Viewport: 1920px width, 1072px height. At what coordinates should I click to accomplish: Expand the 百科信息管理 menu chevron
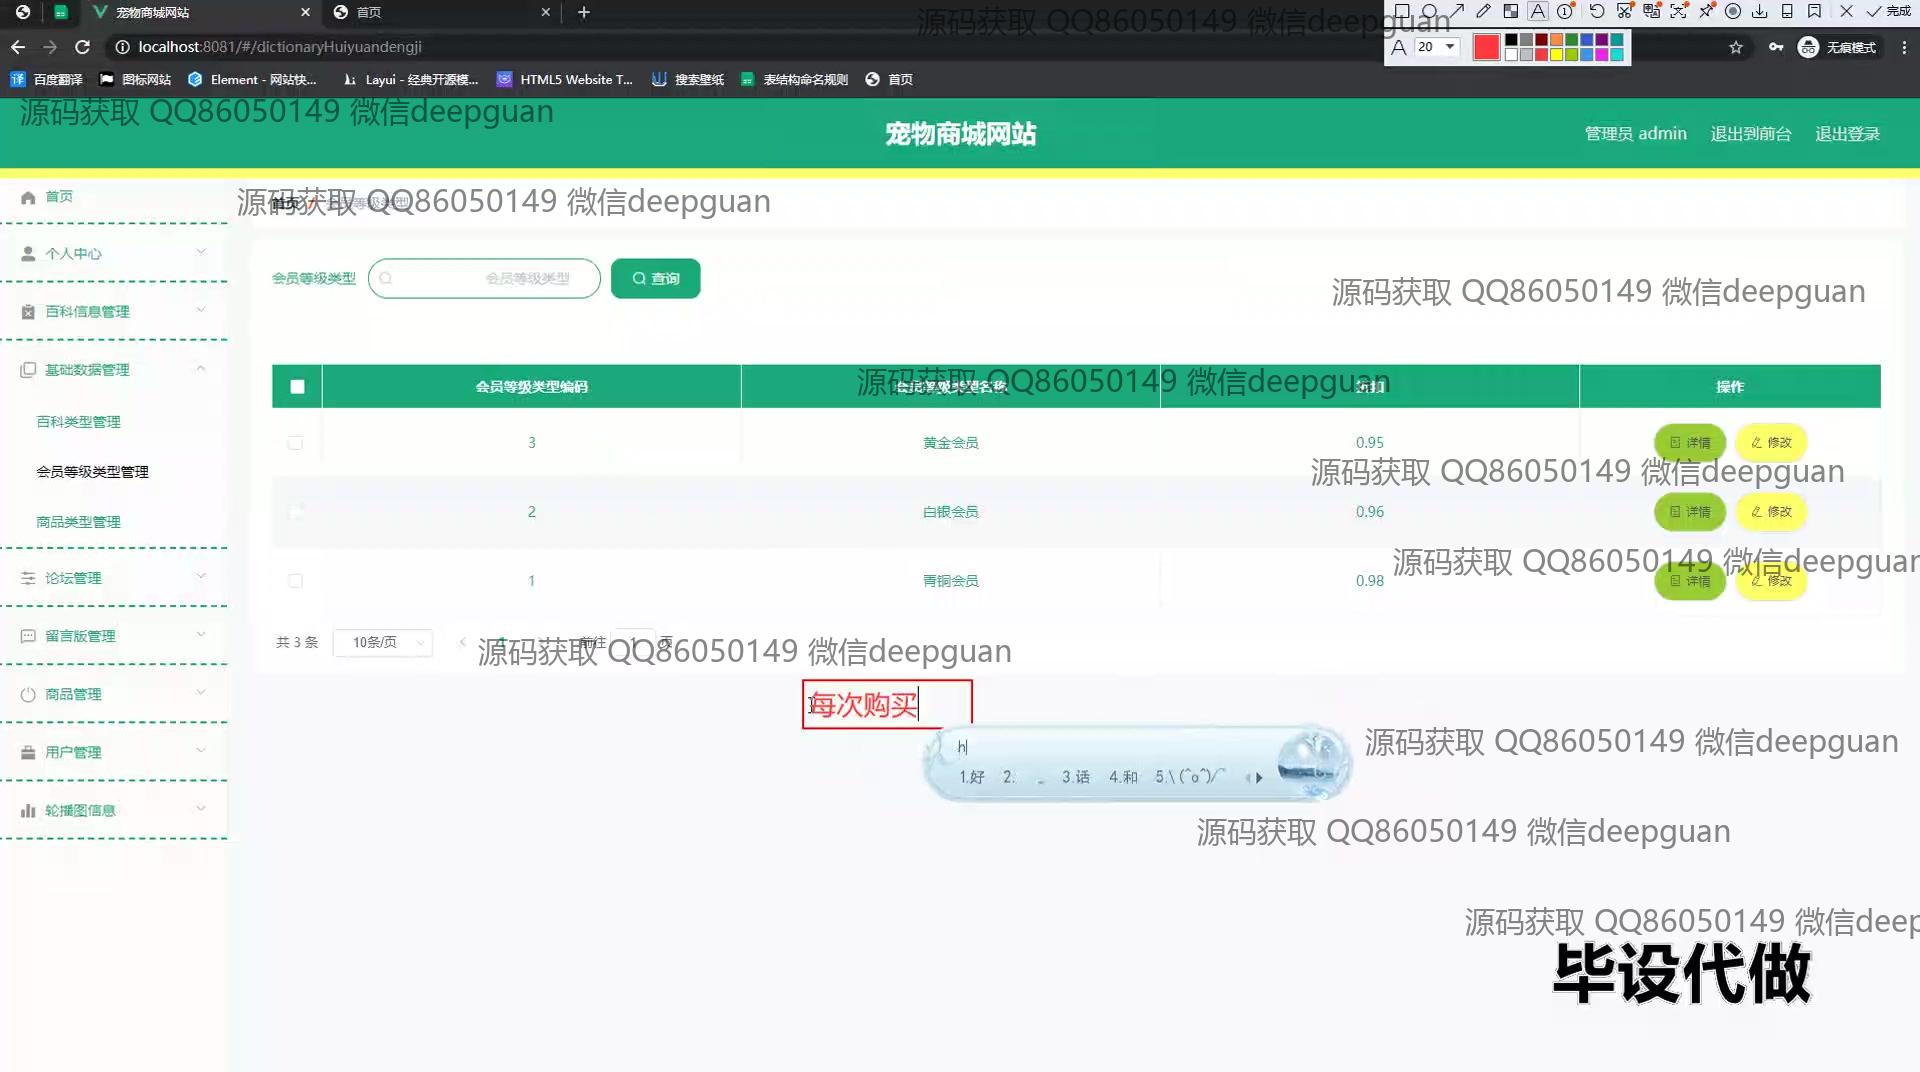point(201,310)
